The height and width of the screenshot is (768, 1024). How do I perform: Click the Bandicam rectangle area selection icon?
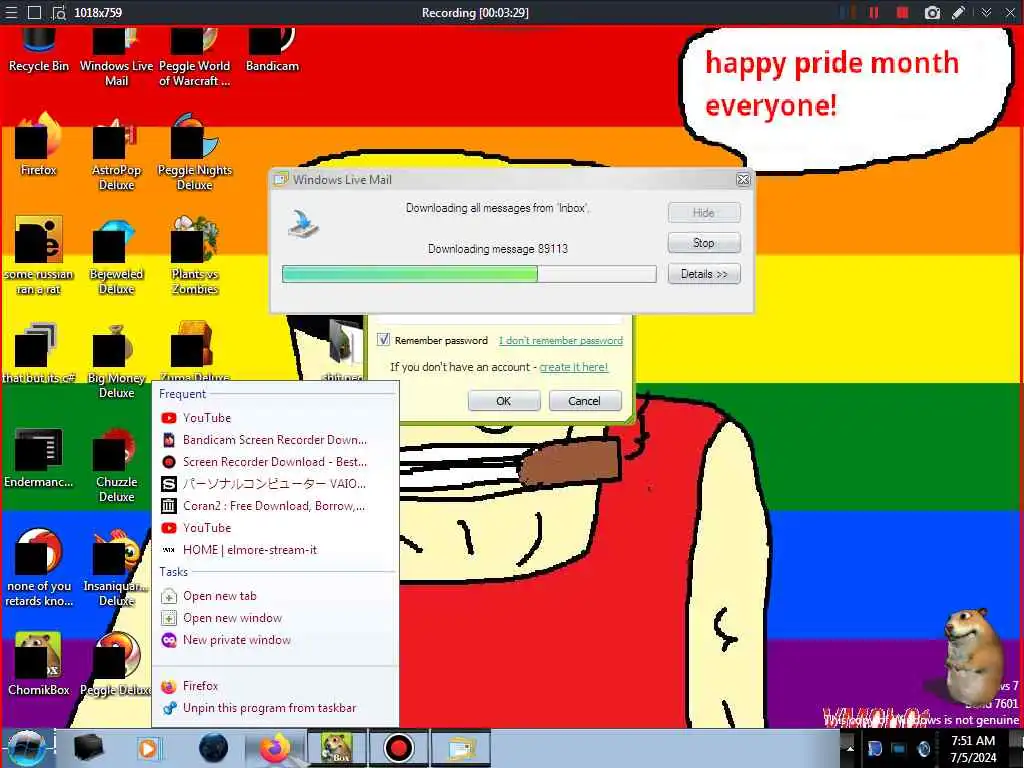pos(35,12)
